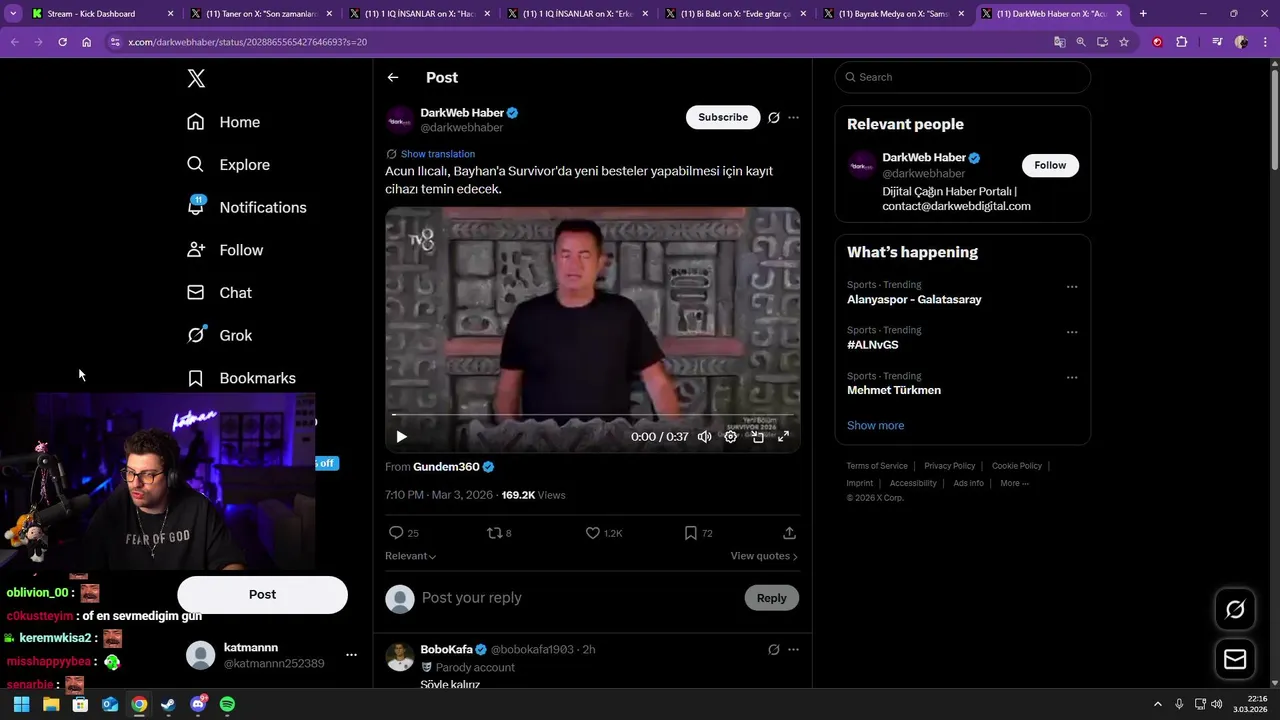Open the floating messages button
Viewport: 1280px width, 720px height.
point(1235,659)
